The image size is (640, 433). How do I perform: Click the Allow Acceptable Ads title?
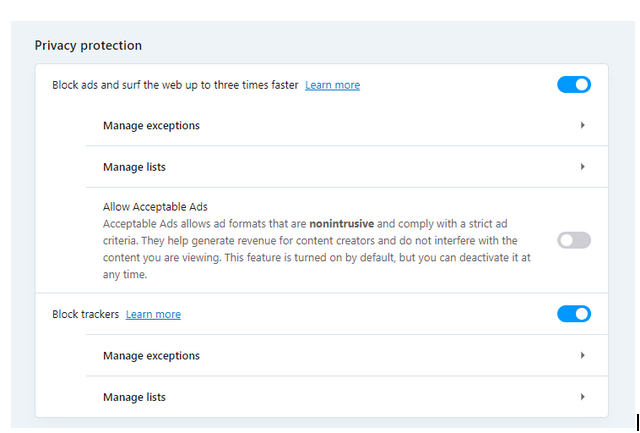pos(155,207)
